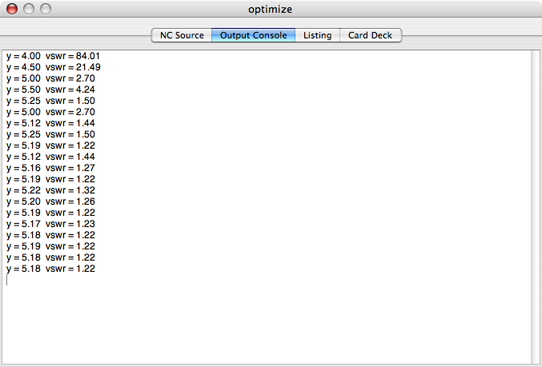This screenshot has width=542, height=367.
Task: Click the 'optimize' window title
Action: pyautogui.click(x=270, y=9)
